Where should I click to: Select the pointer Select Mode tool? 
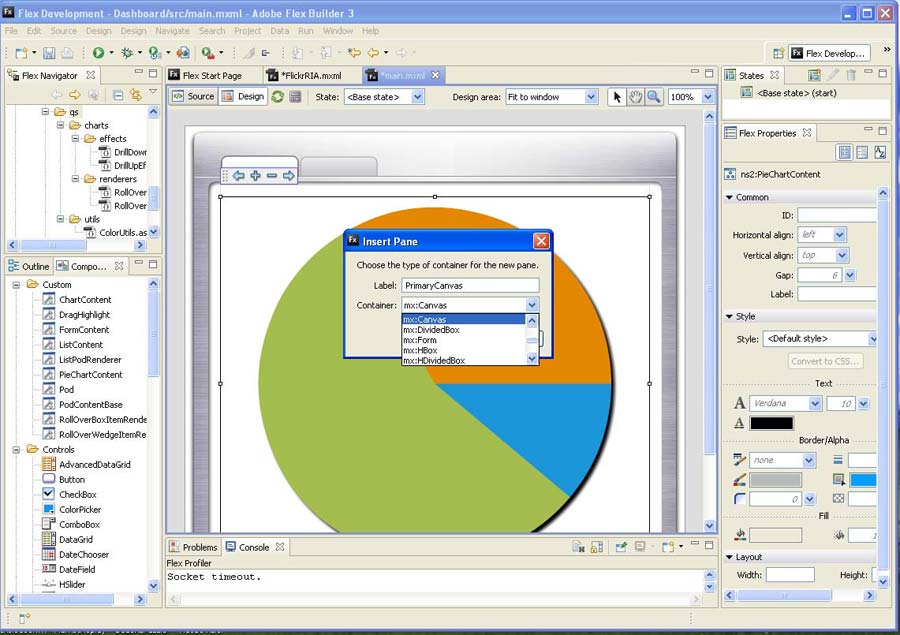coord(617,97)
